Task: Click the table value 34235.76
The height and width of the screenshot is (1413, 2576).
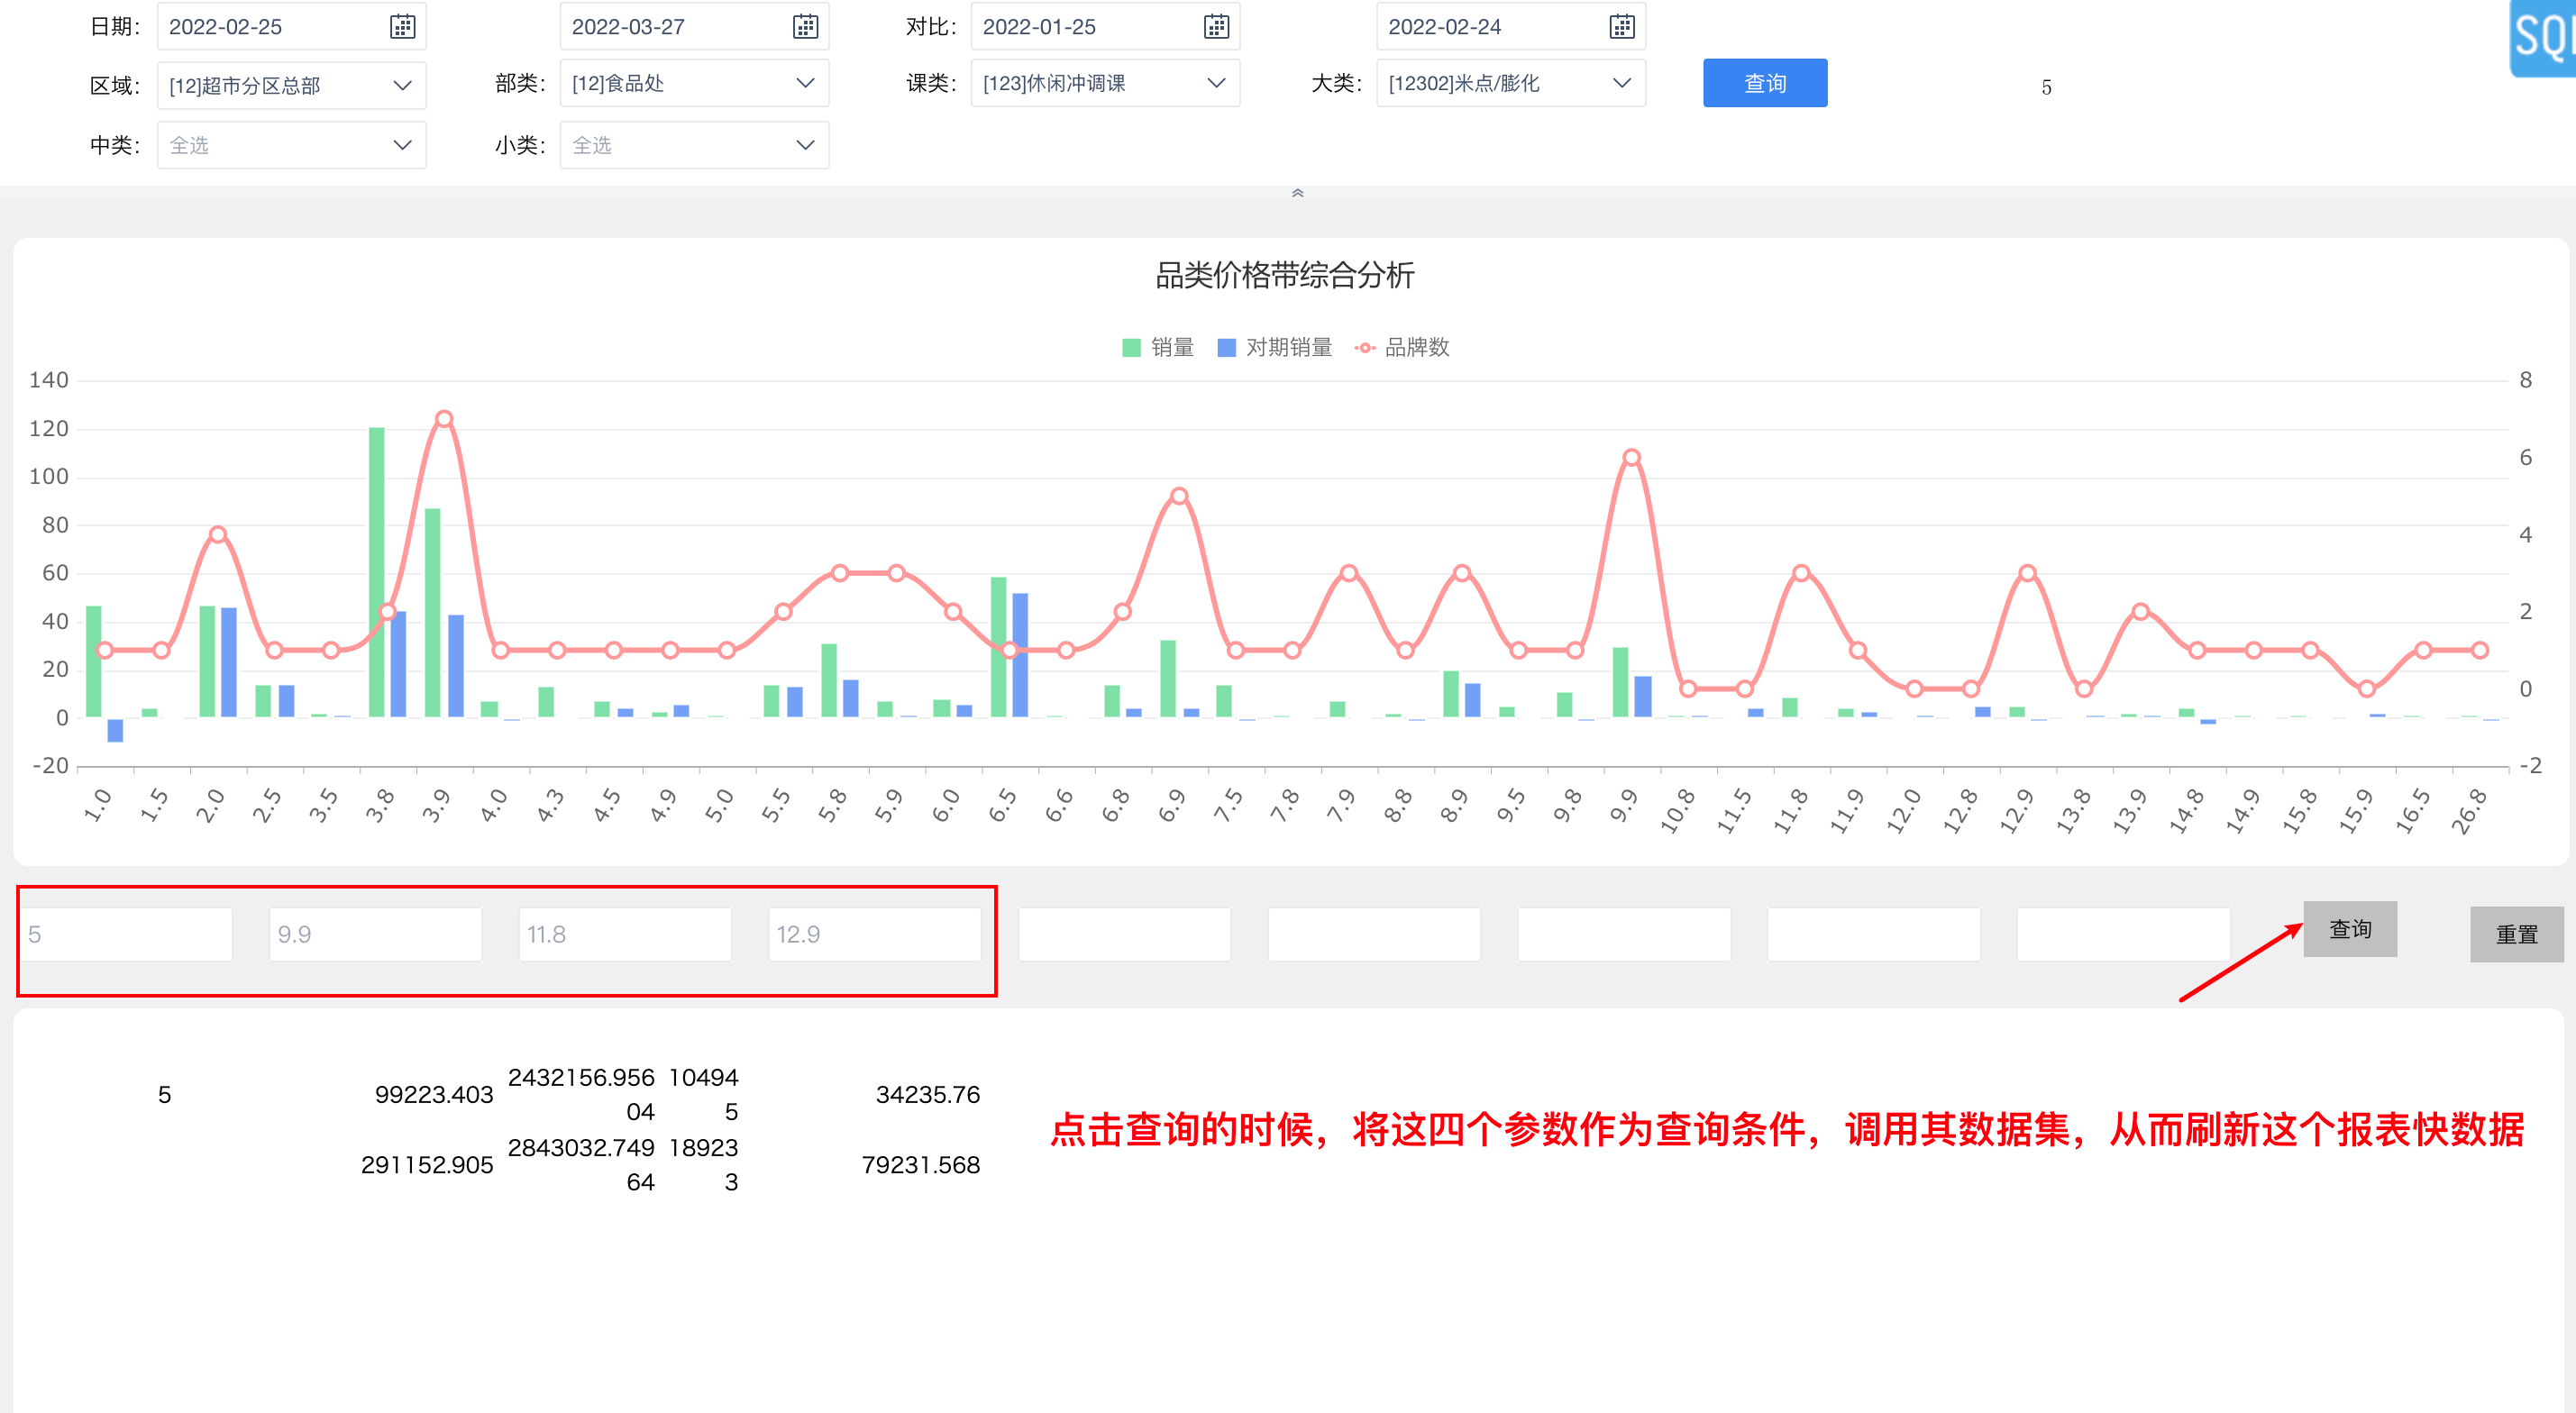Action: pyautogui.click(x=928, y=1095)
